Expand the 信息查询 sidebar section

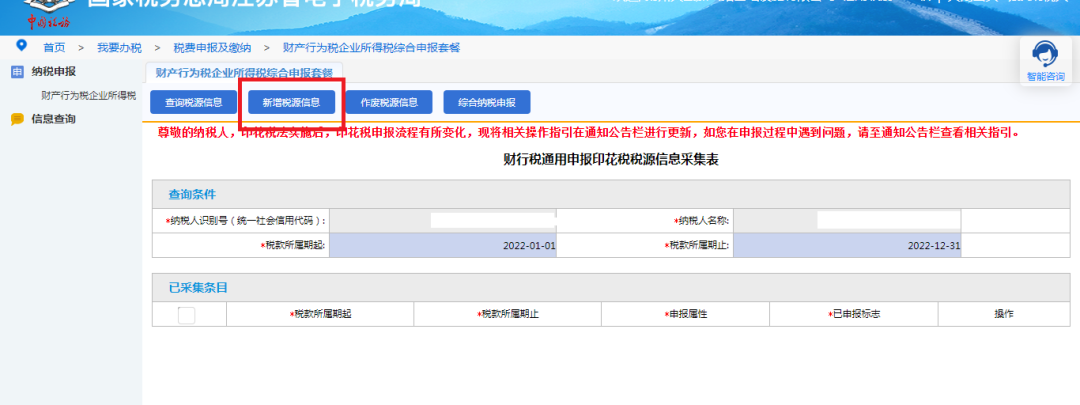[53, 119]
